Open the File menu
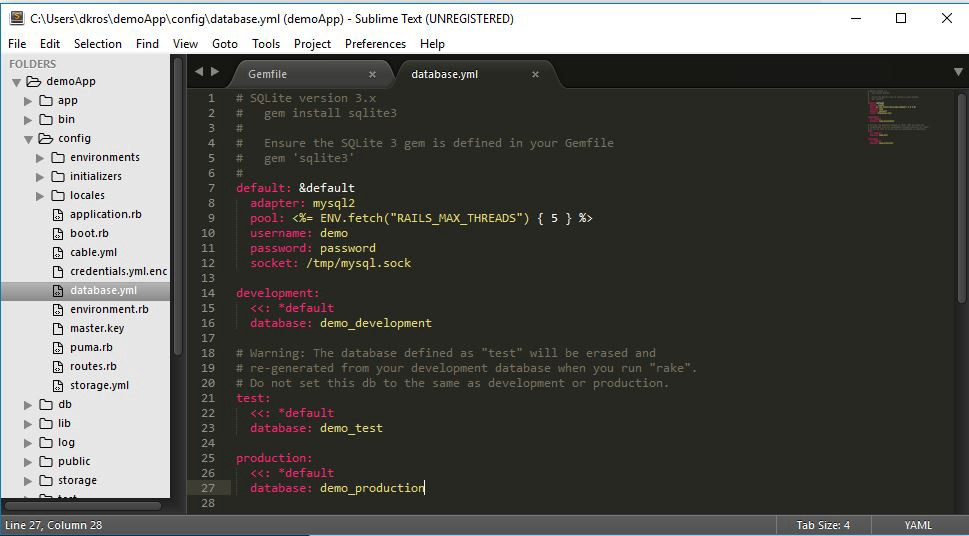This screenshot has height=536, width=969. click(x=17, y=44)
